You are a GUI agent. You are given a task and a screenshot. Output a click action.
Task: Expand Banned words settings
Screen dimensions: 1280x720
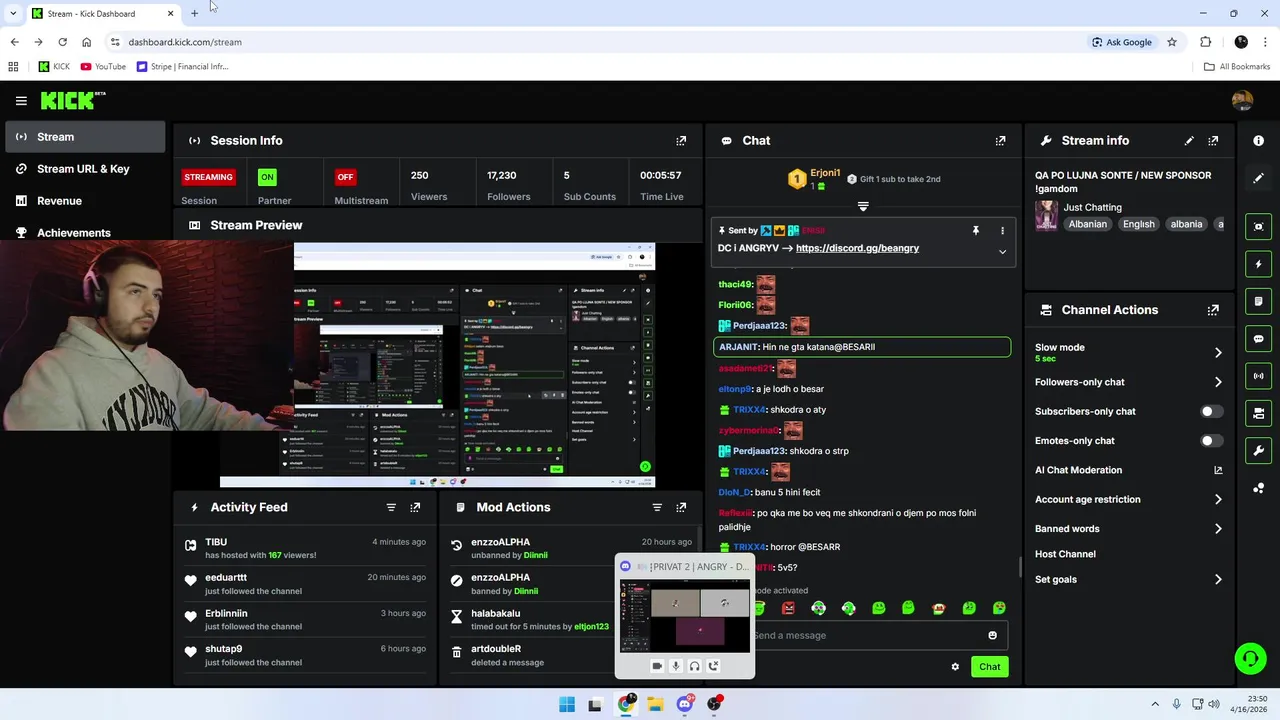click(1218, 529)
